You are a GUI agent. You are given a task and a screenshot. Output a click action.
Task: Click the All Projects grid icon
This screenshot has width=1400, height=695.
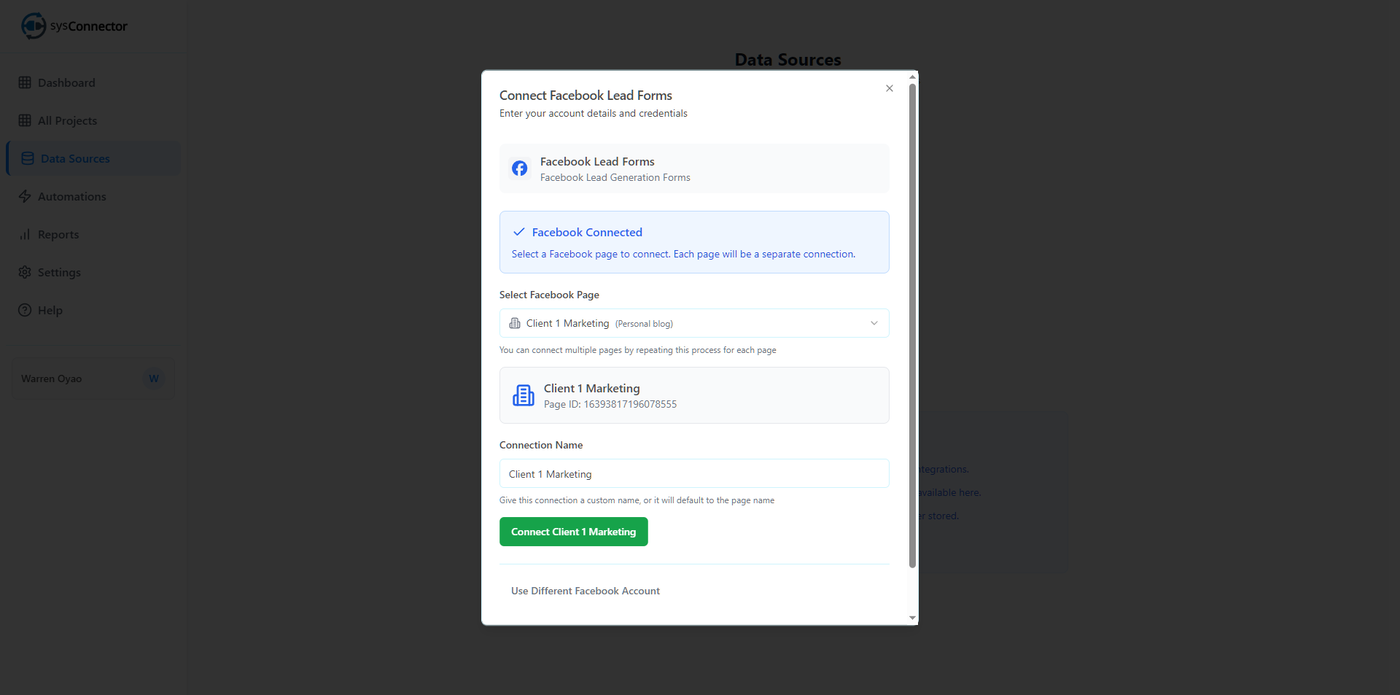coord(25,121)
